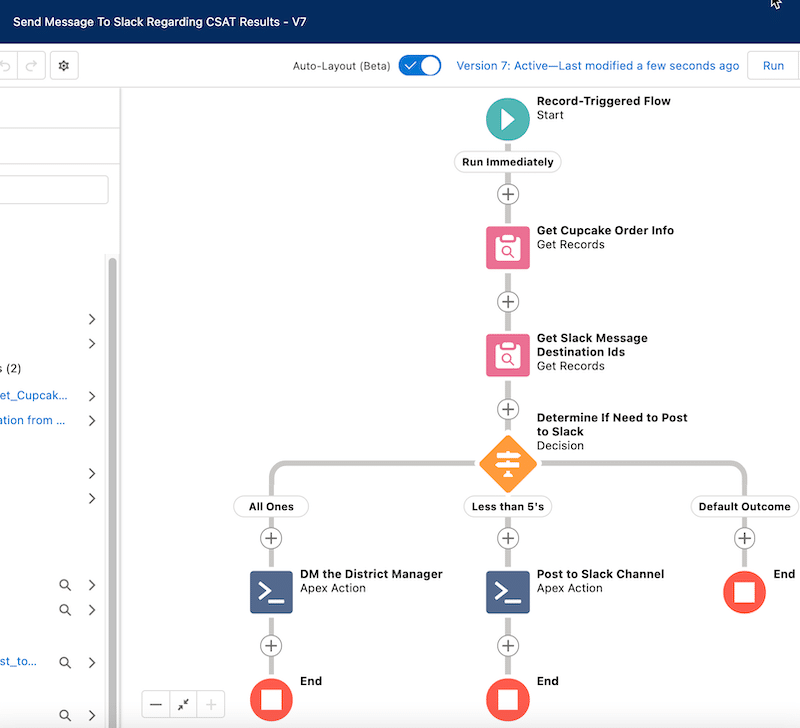
Task: Open the ation from ... resource link
Action: point(33,420)
